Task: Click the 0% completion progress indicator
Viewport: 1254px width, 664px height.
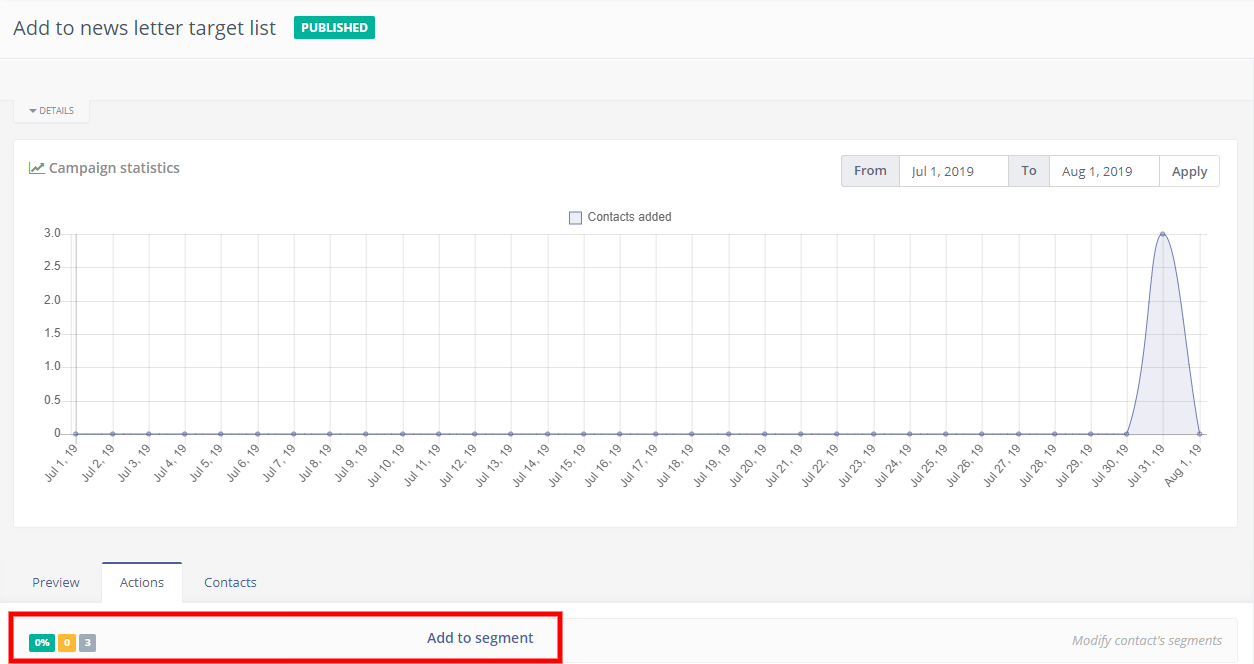Action: (x=42, y=642)
